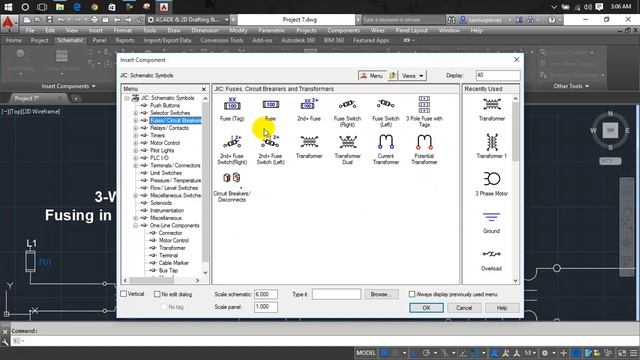The image size is (640, 360).
Task: Select Limit Switches in the menu tree
Action: 166,173
